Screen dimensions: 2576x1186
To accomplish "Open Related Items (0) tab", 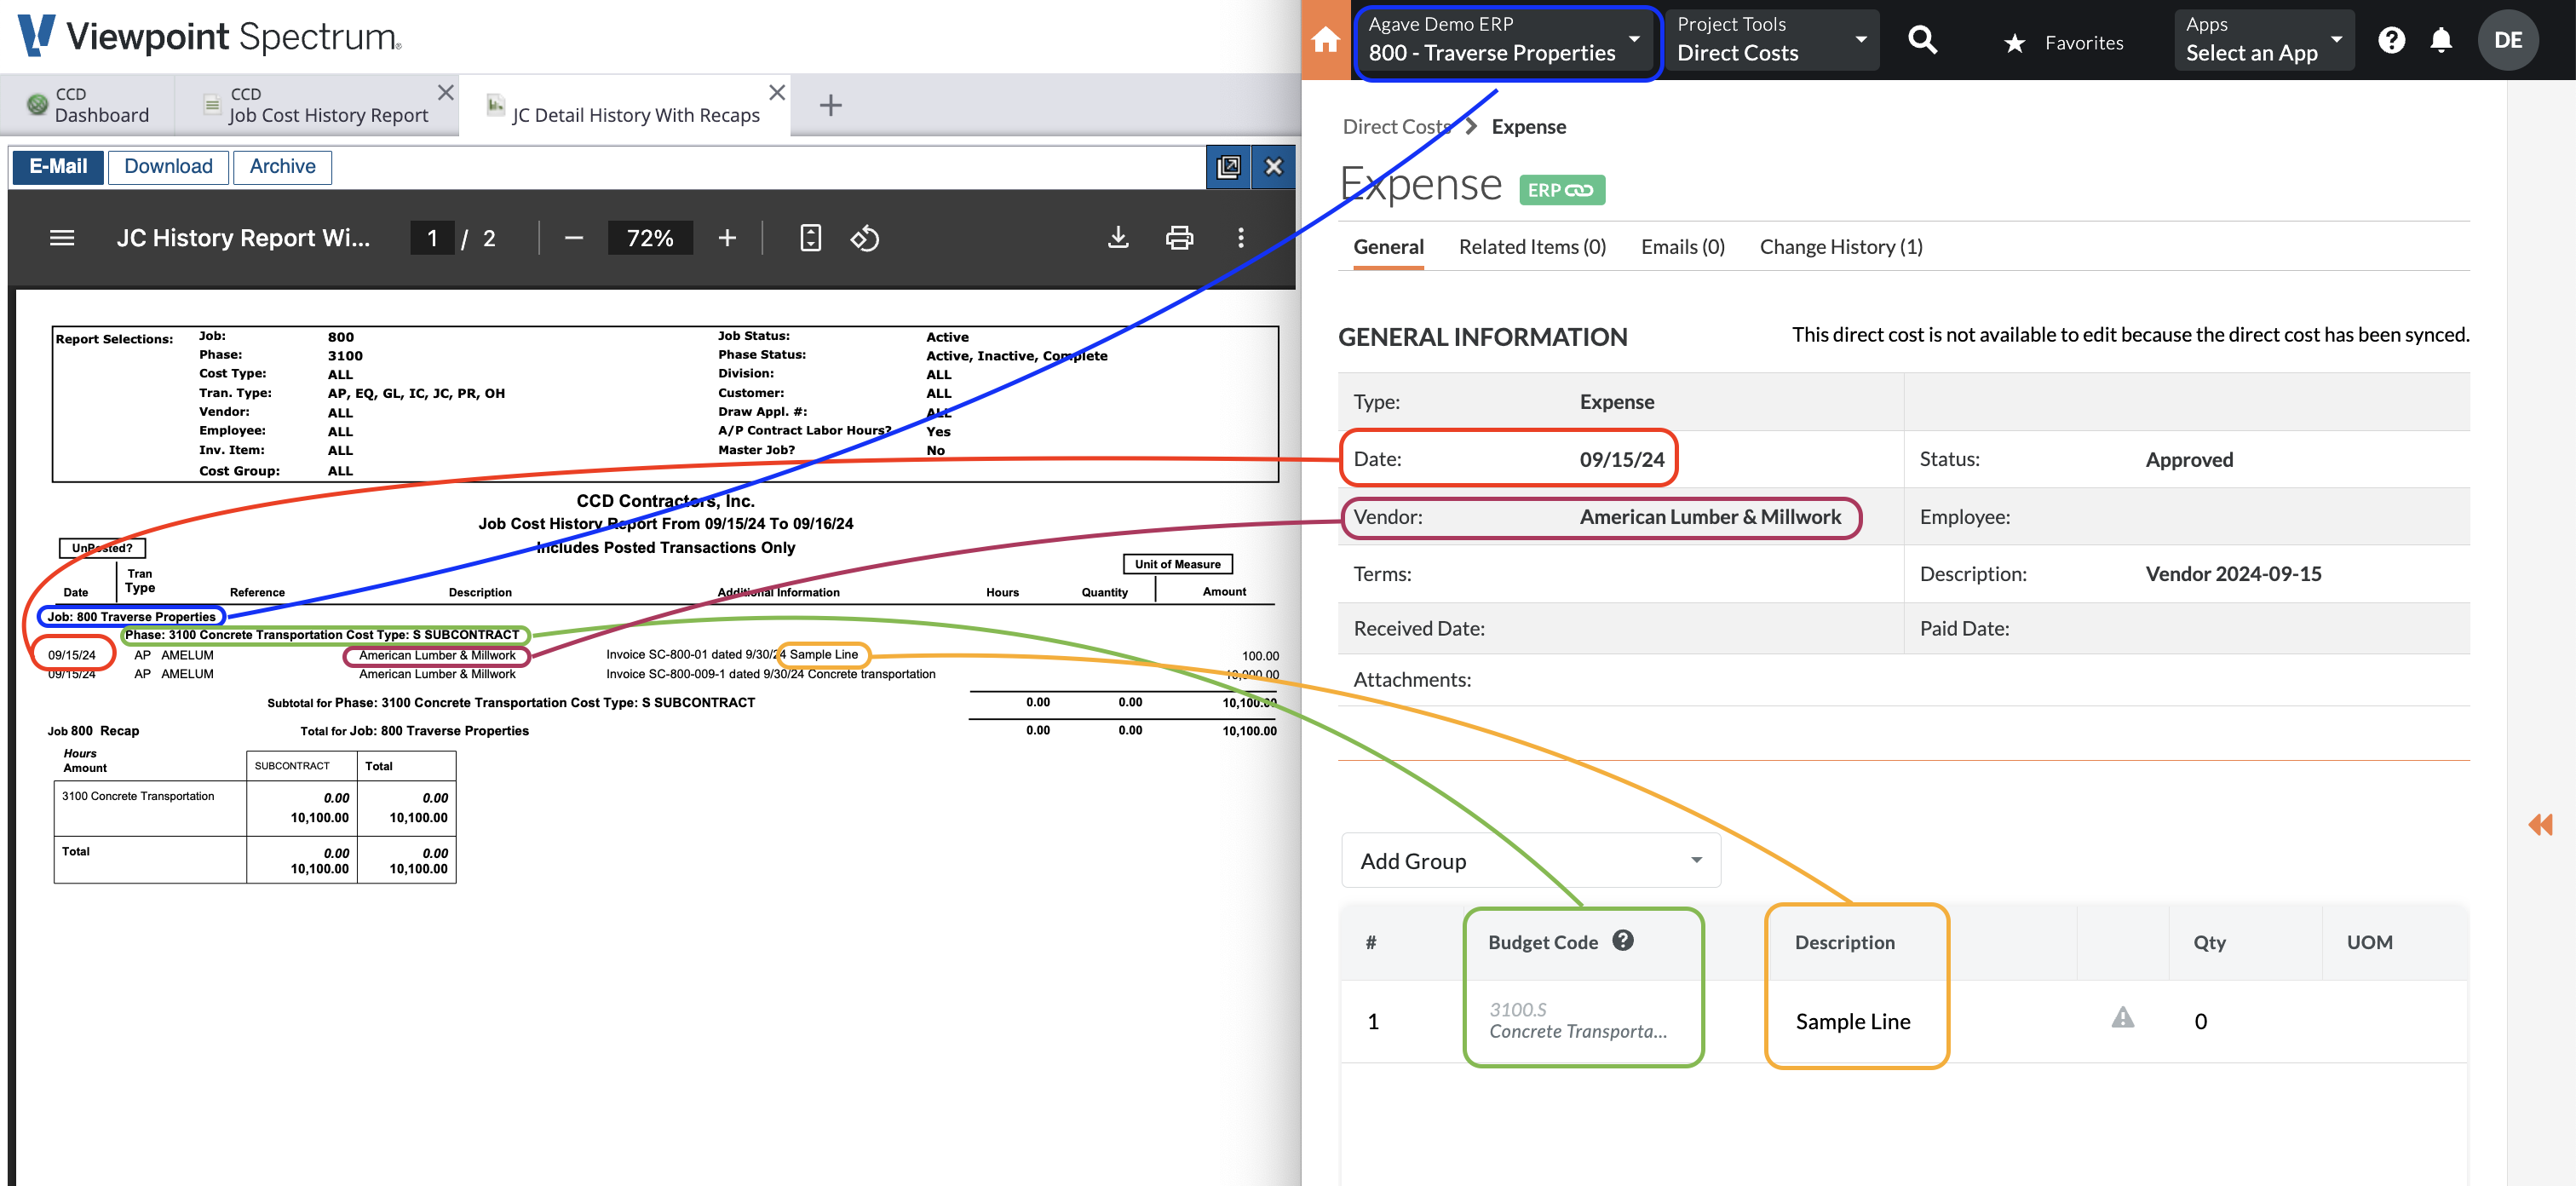I will [x=1532, y=247].
